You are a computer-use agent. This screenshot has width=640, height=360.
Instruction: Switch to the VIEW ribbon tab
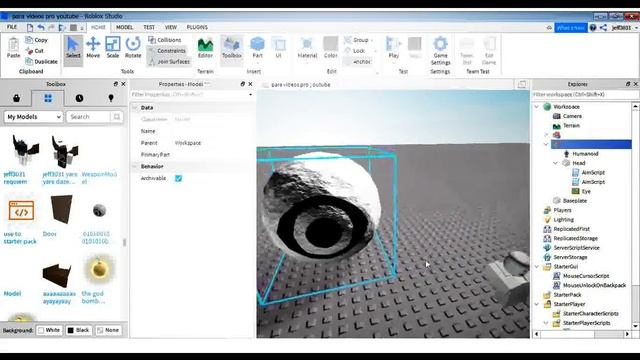(x=171, y=27)
